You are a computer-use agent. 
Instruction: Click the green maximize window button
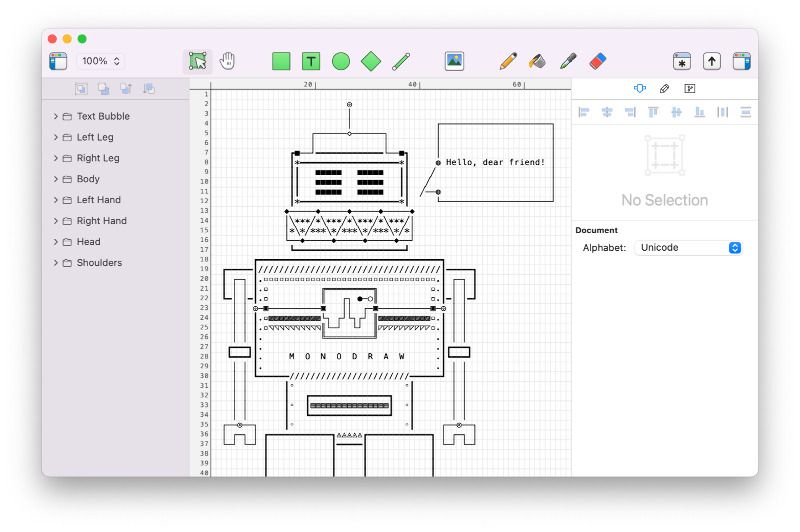82,39
